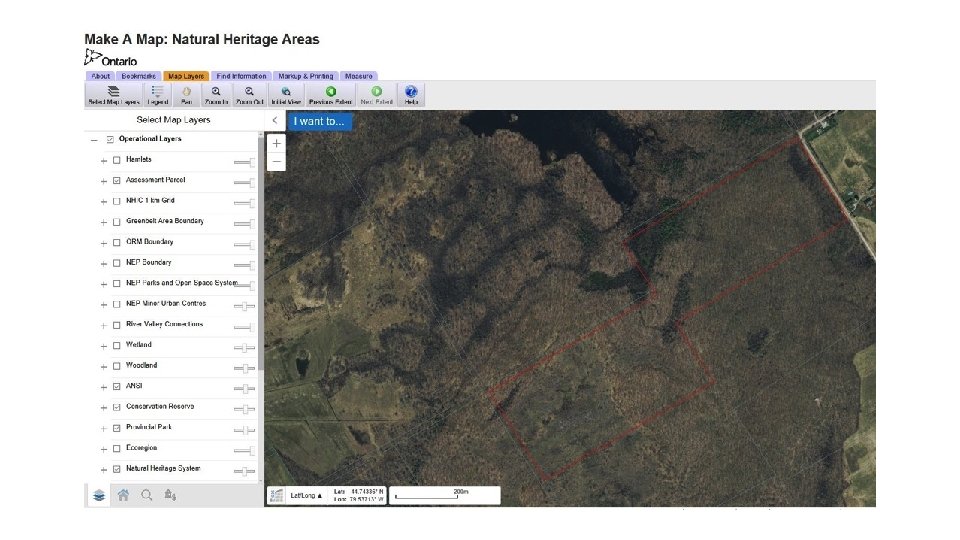The image size is (960, 540).
Task: Adjust the Provincial Park transparency slider
Action: (244, 428)
